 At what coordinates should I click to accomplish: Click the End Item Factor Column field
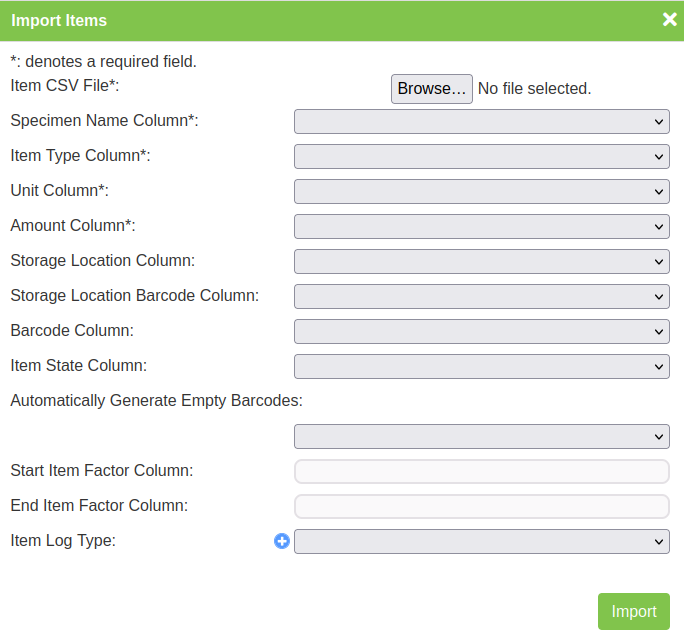click(481, 506)
